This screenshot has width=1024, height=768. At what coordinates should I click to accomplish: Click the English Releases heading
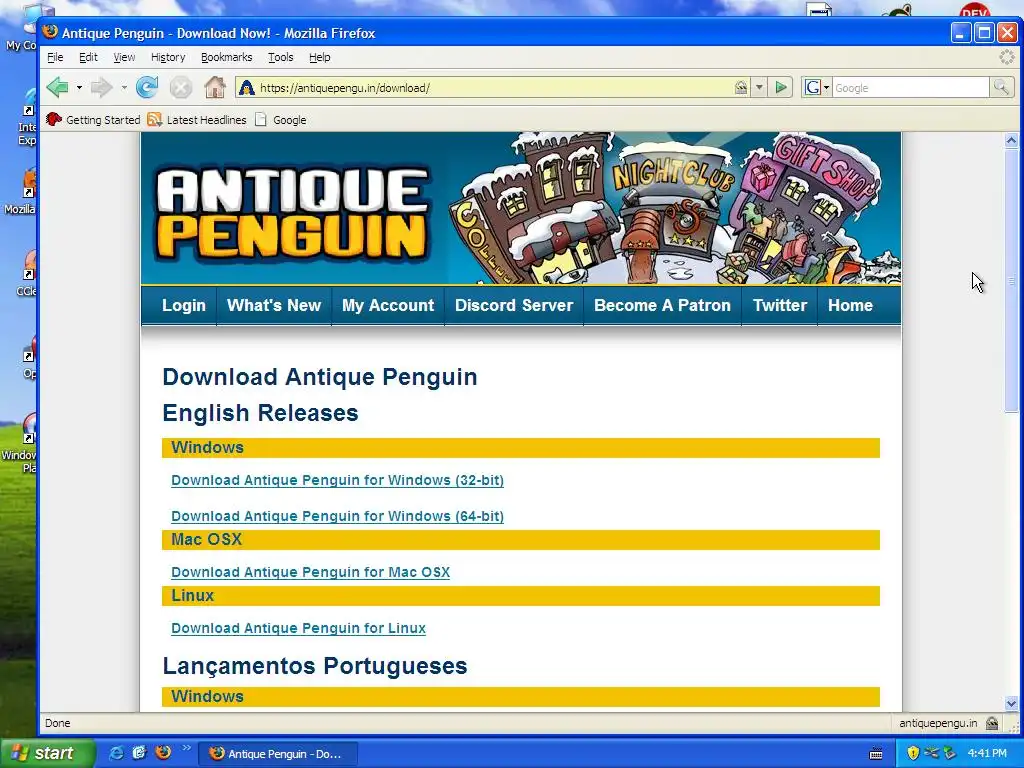(261, 413)
